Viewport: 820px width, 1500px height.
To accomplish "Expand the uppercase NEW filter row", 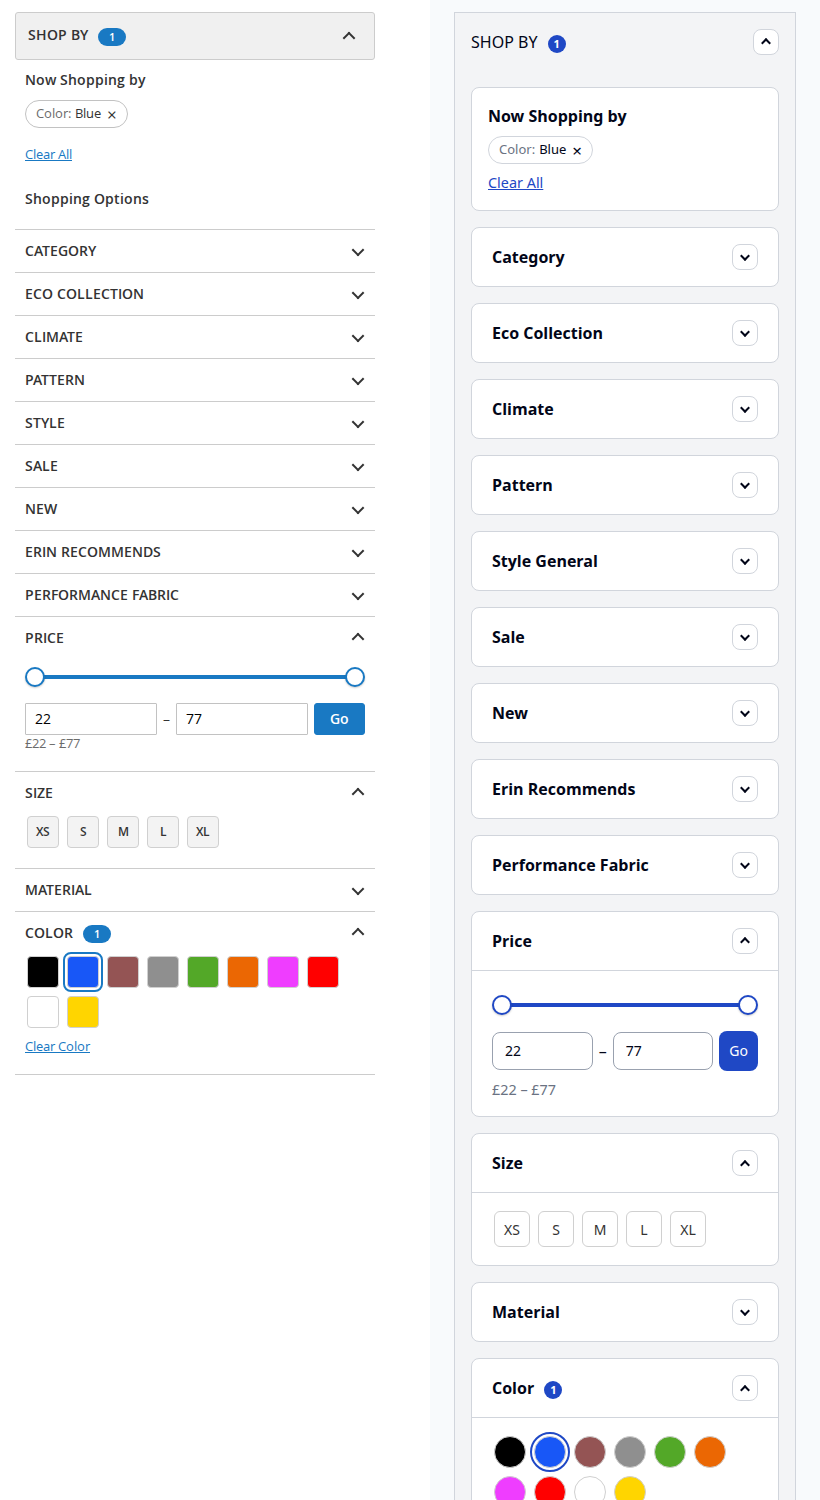I will click(x=195, y=509).
